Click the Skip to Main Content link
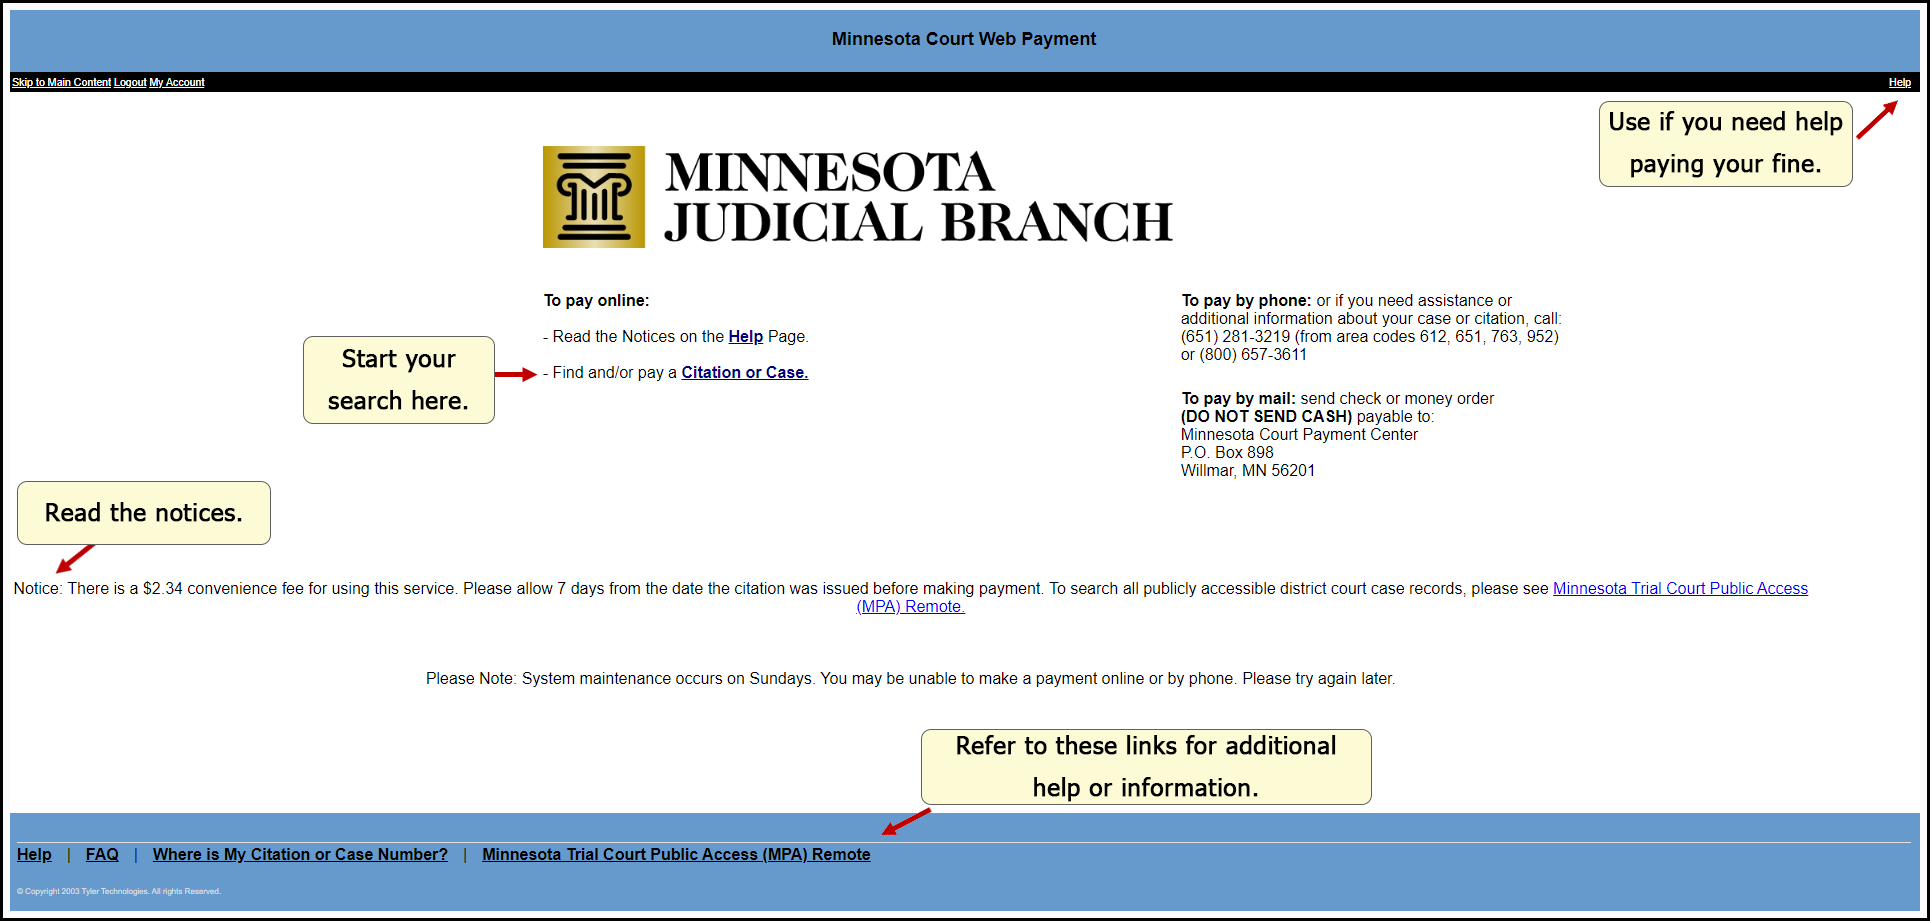The image size is (1930, 921). point(61,82)
